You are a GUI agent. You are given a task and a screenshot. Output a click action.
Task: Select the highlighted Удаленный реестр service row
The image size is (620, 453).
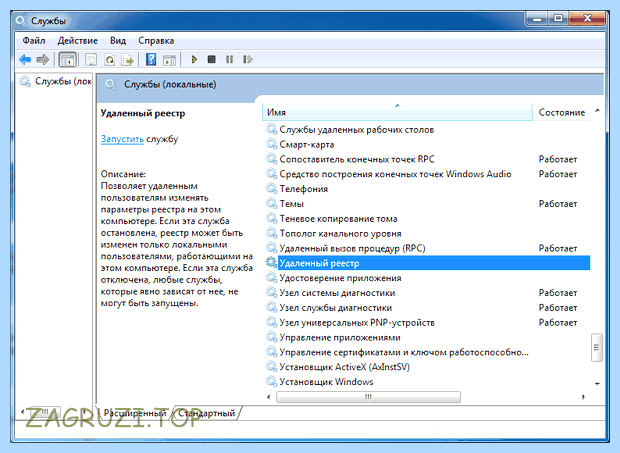pos(434,263)
